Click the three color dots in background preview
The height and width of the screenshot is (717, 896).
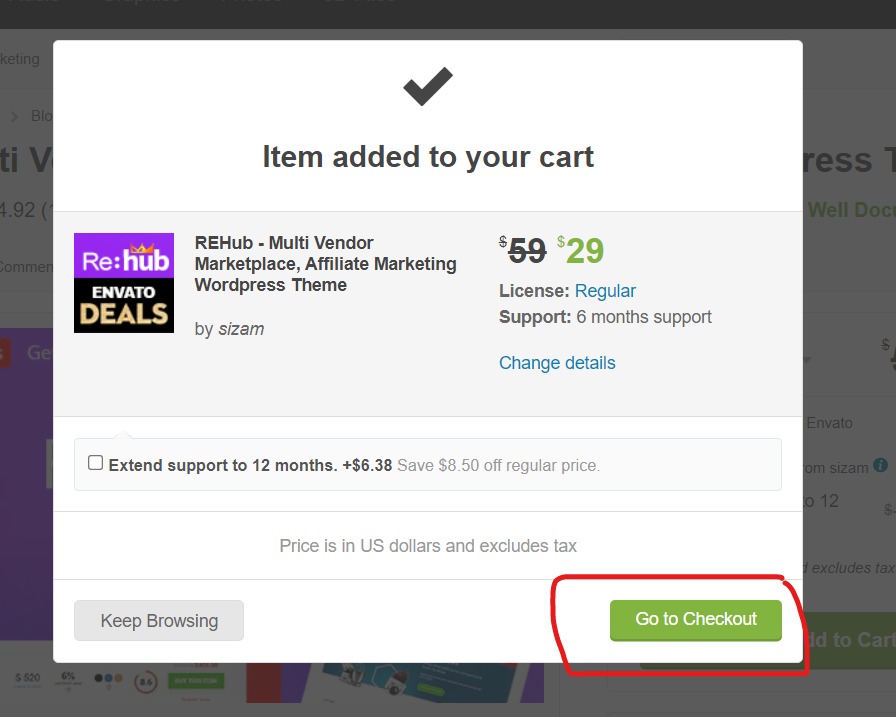[x=108, y=678]
